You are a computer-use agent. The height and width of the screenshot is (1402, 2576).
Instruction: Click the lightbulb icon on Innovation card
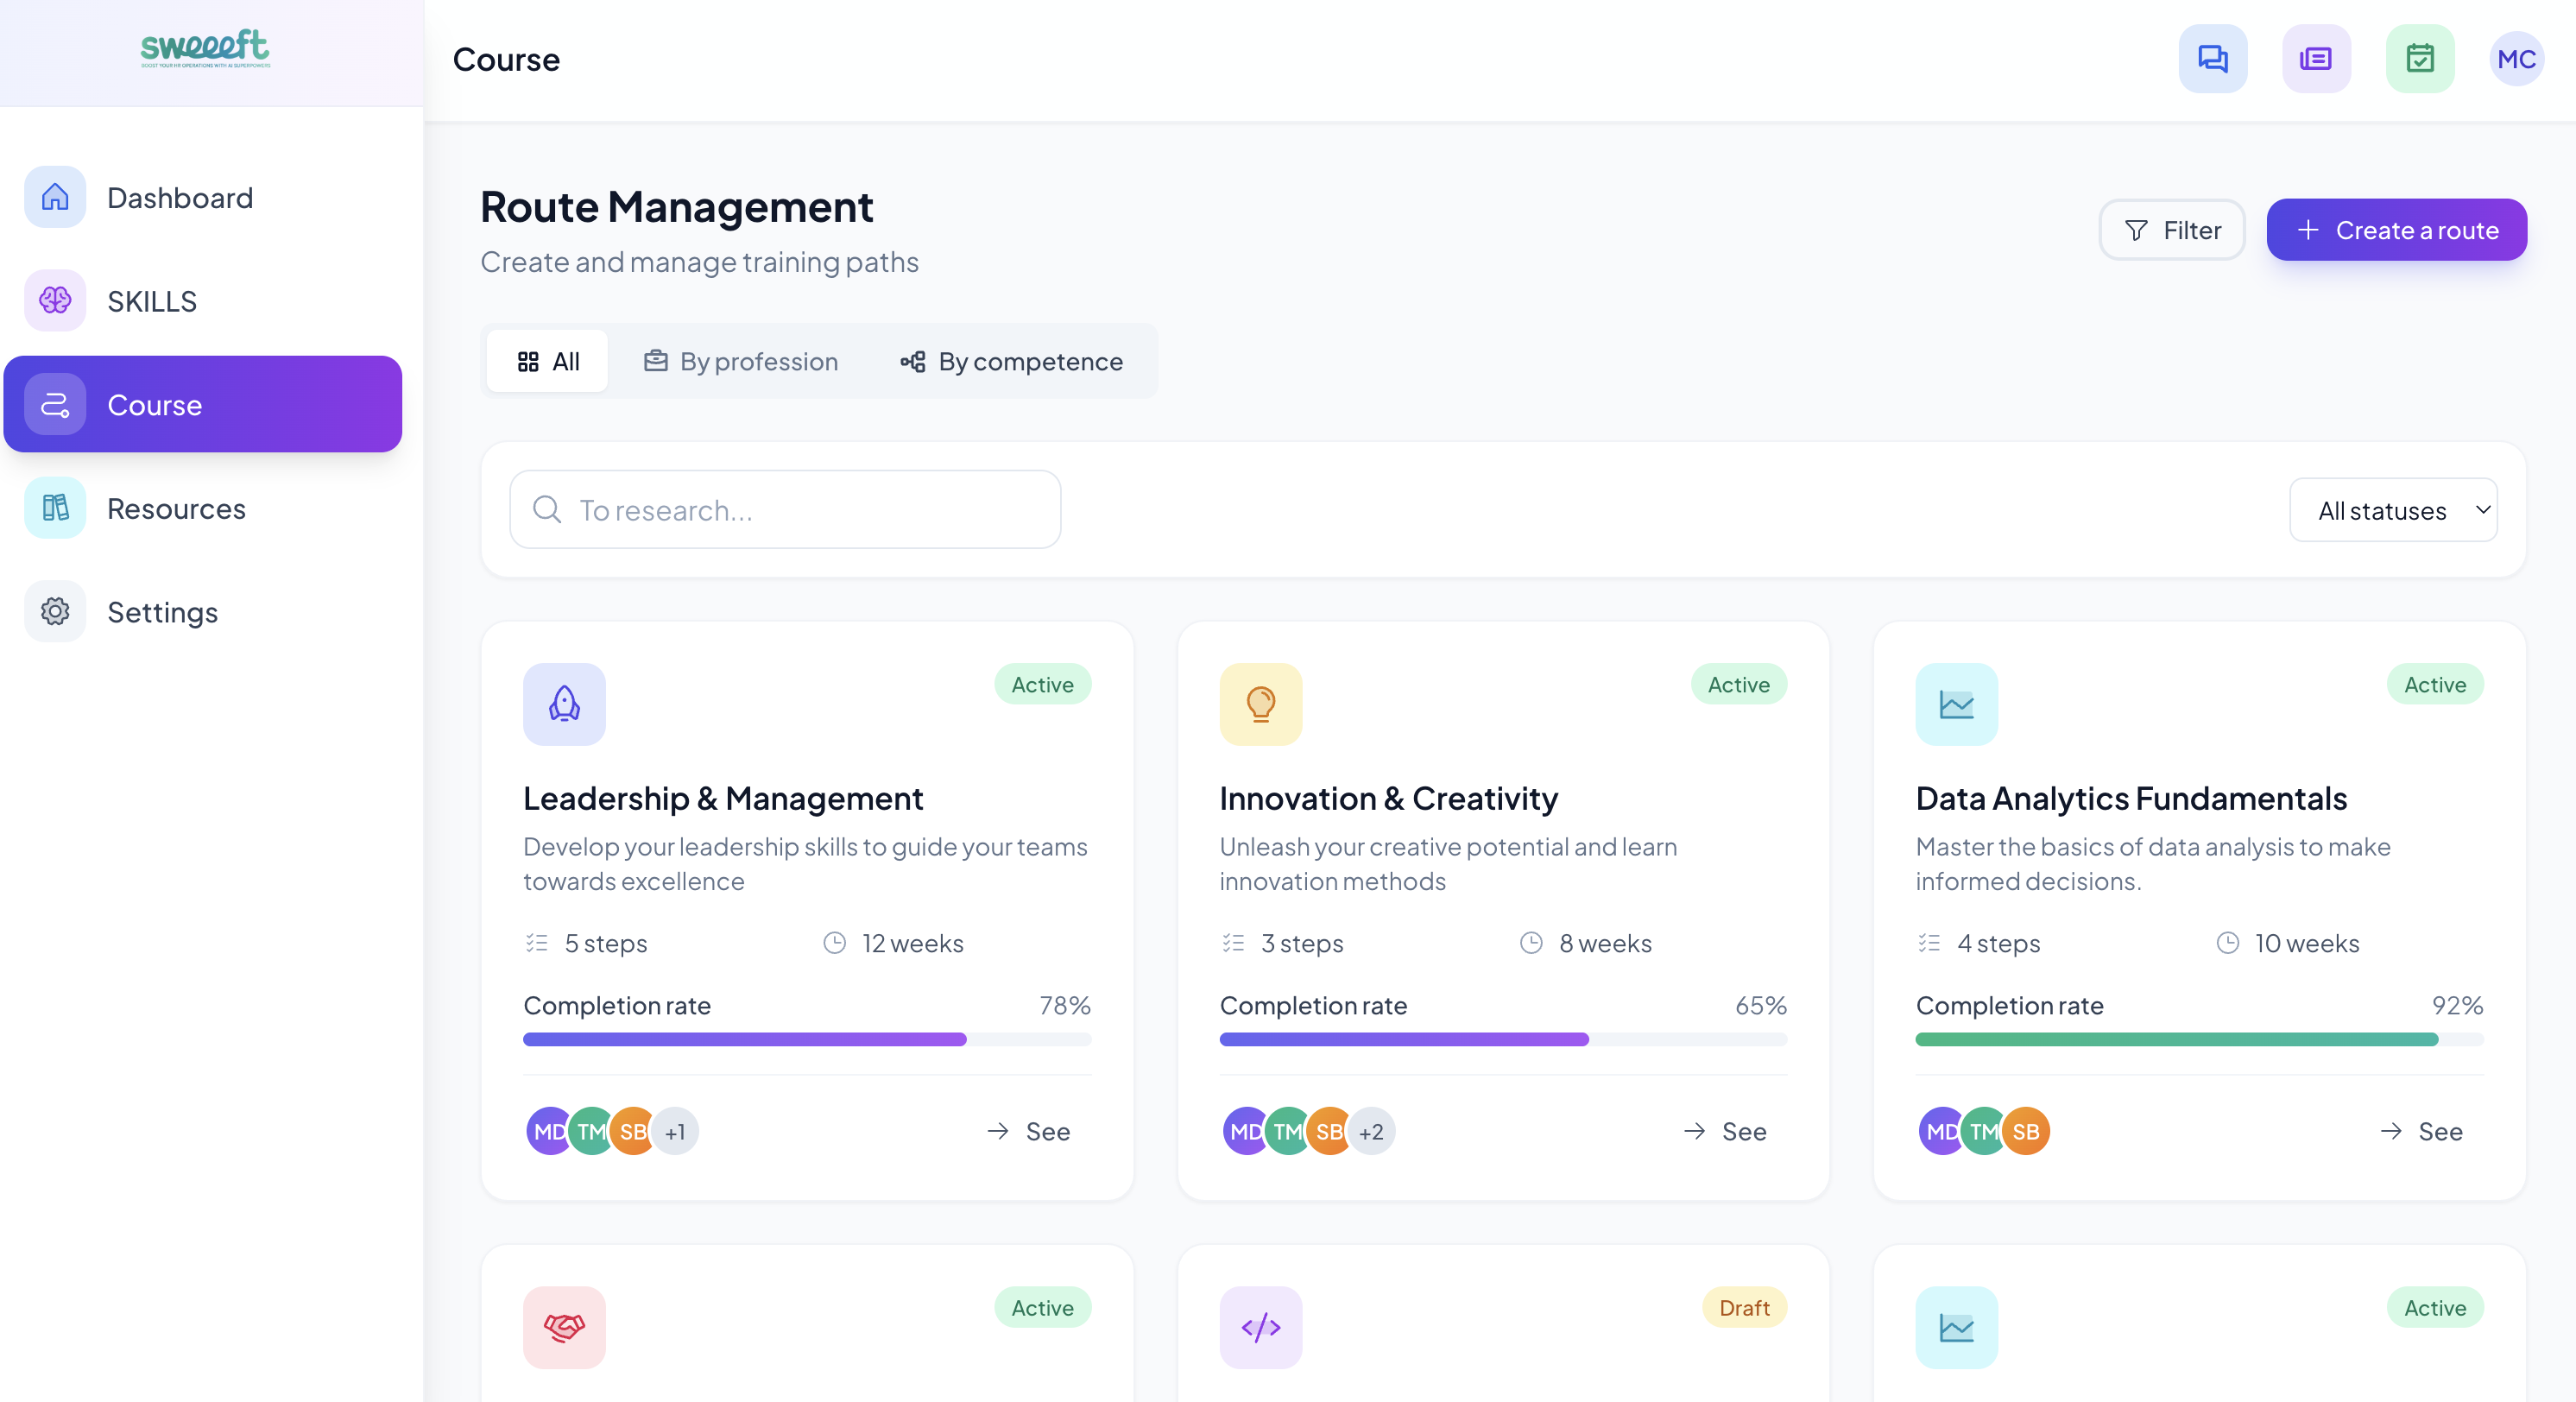pyautogui.click(x=1260, y=704)
